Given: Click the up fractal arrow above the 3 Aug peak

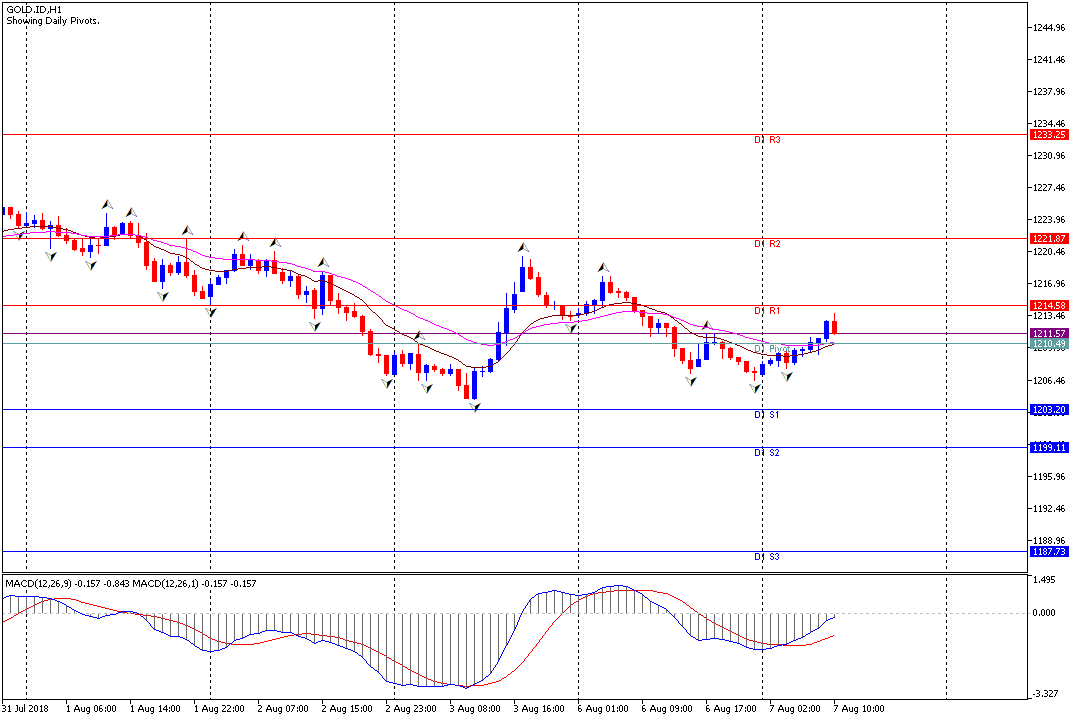Looking at the screenshot, I should click(x=522, y=246).
